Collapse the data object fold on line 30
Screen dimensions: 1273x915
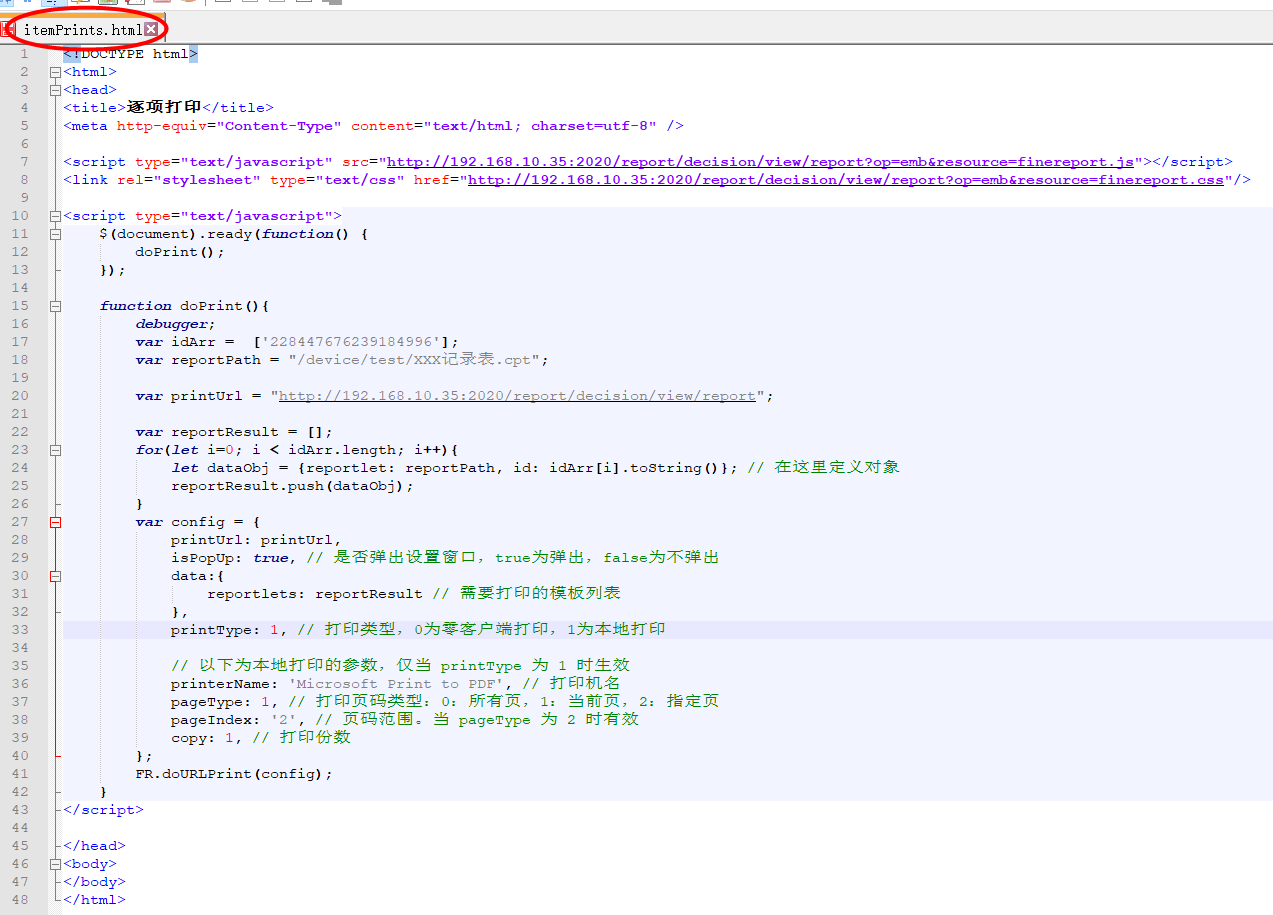[x=56, y=576]
